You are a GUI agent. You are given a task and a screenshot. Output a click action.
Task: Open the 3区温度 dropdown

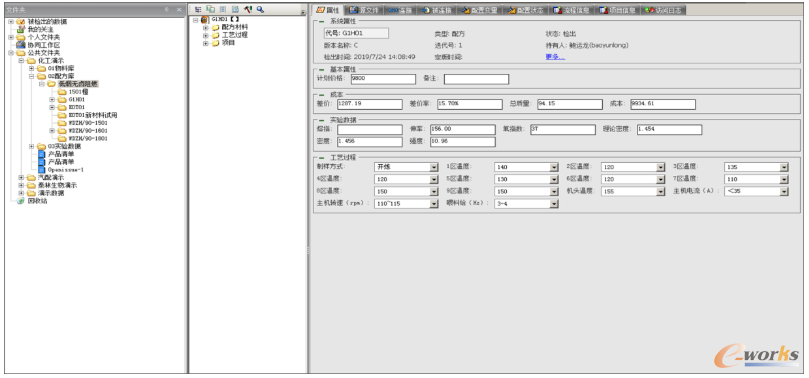(784, 167)
